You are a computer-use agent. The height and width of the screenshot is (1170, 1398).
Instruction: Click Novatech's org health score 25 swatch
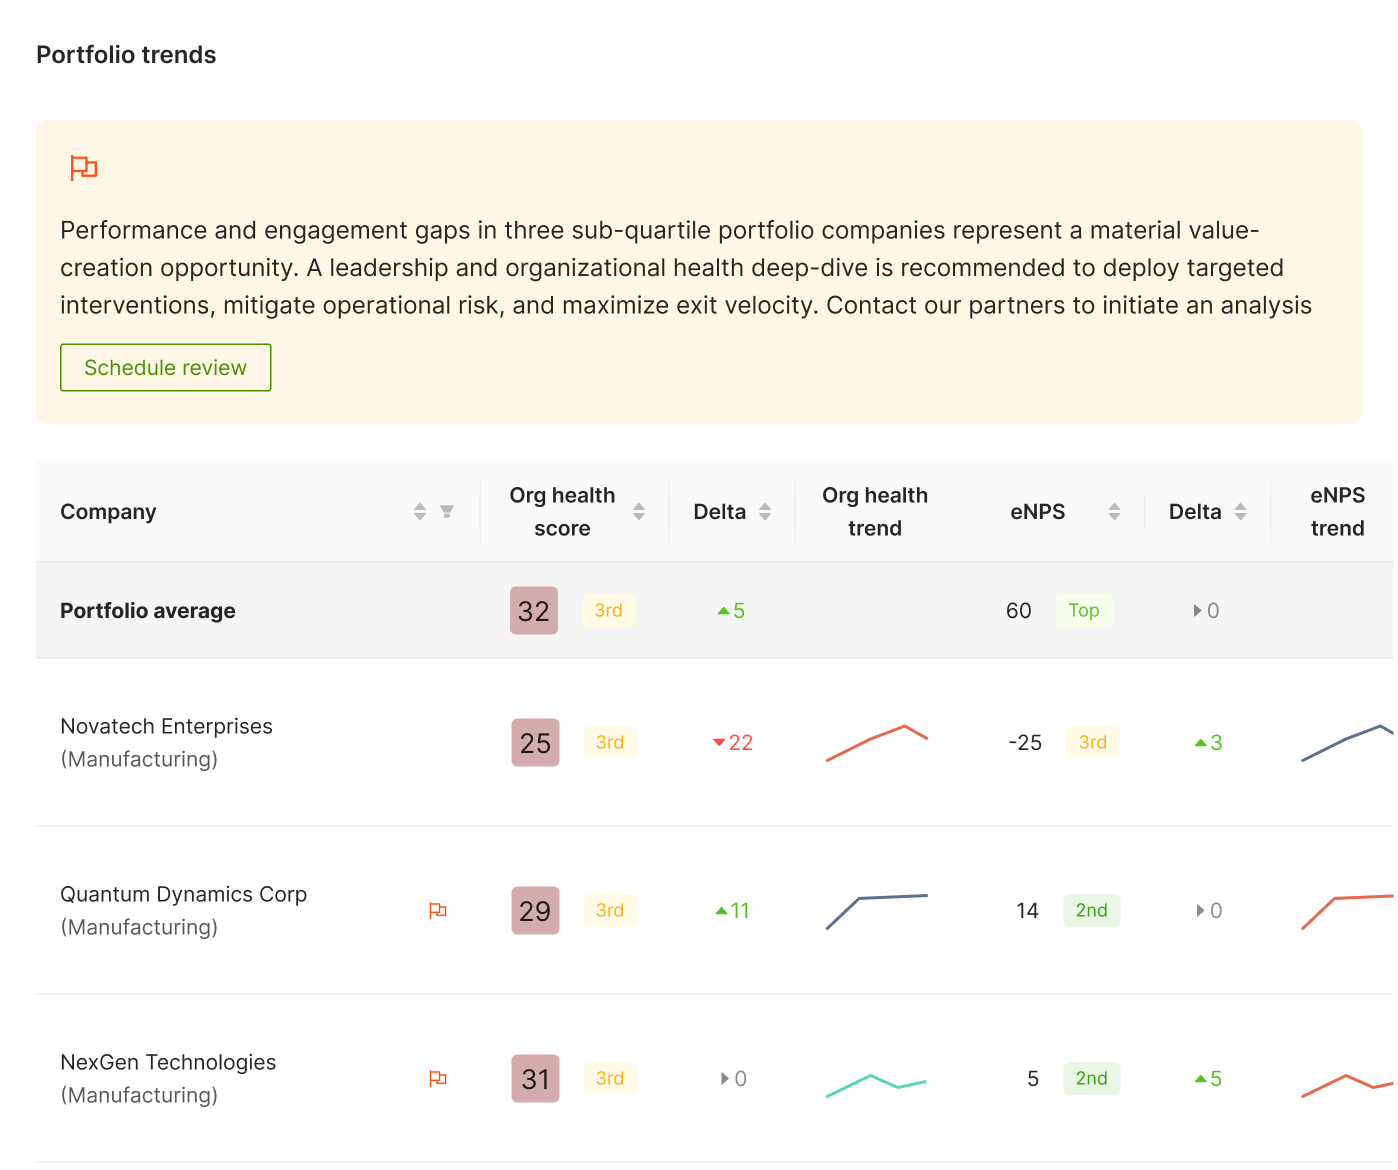click(535, 743)
